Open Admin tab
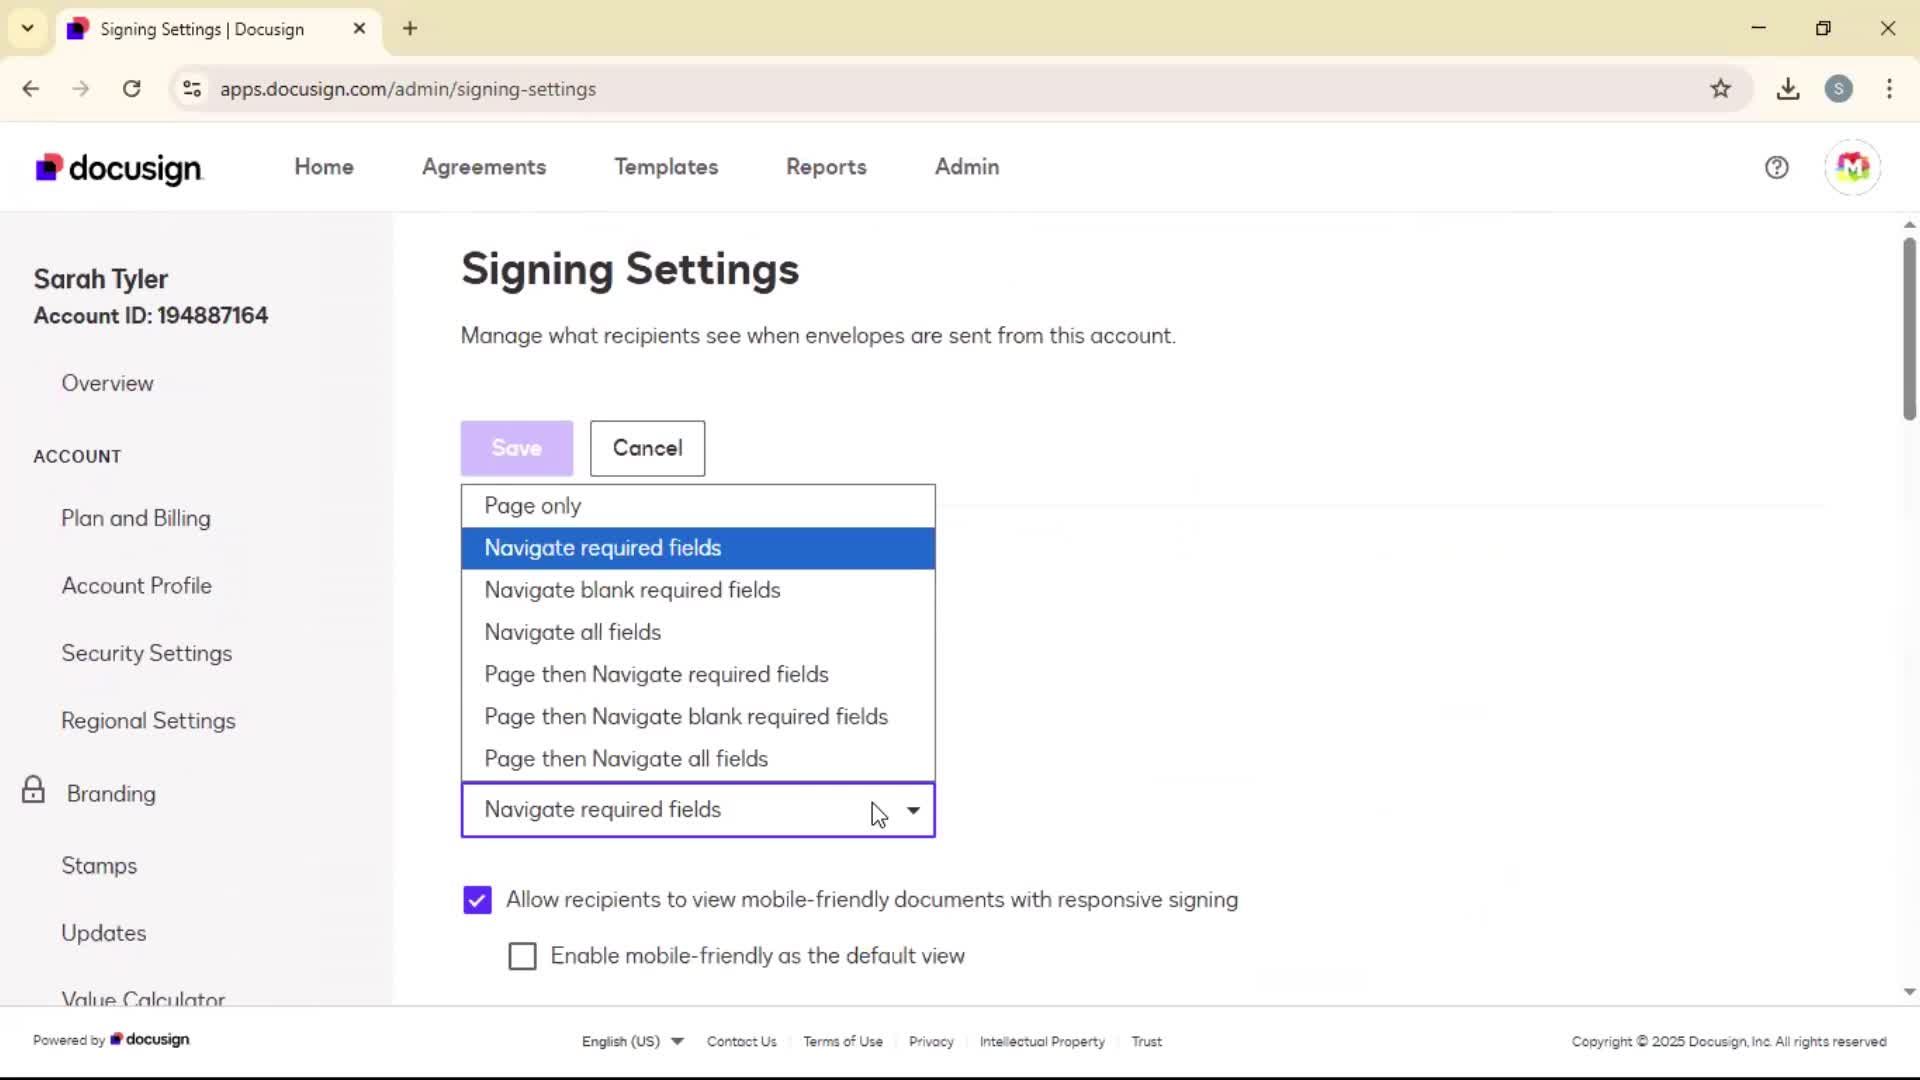This screenshot has width=1920, height=1080. click(x=967, y=167)
